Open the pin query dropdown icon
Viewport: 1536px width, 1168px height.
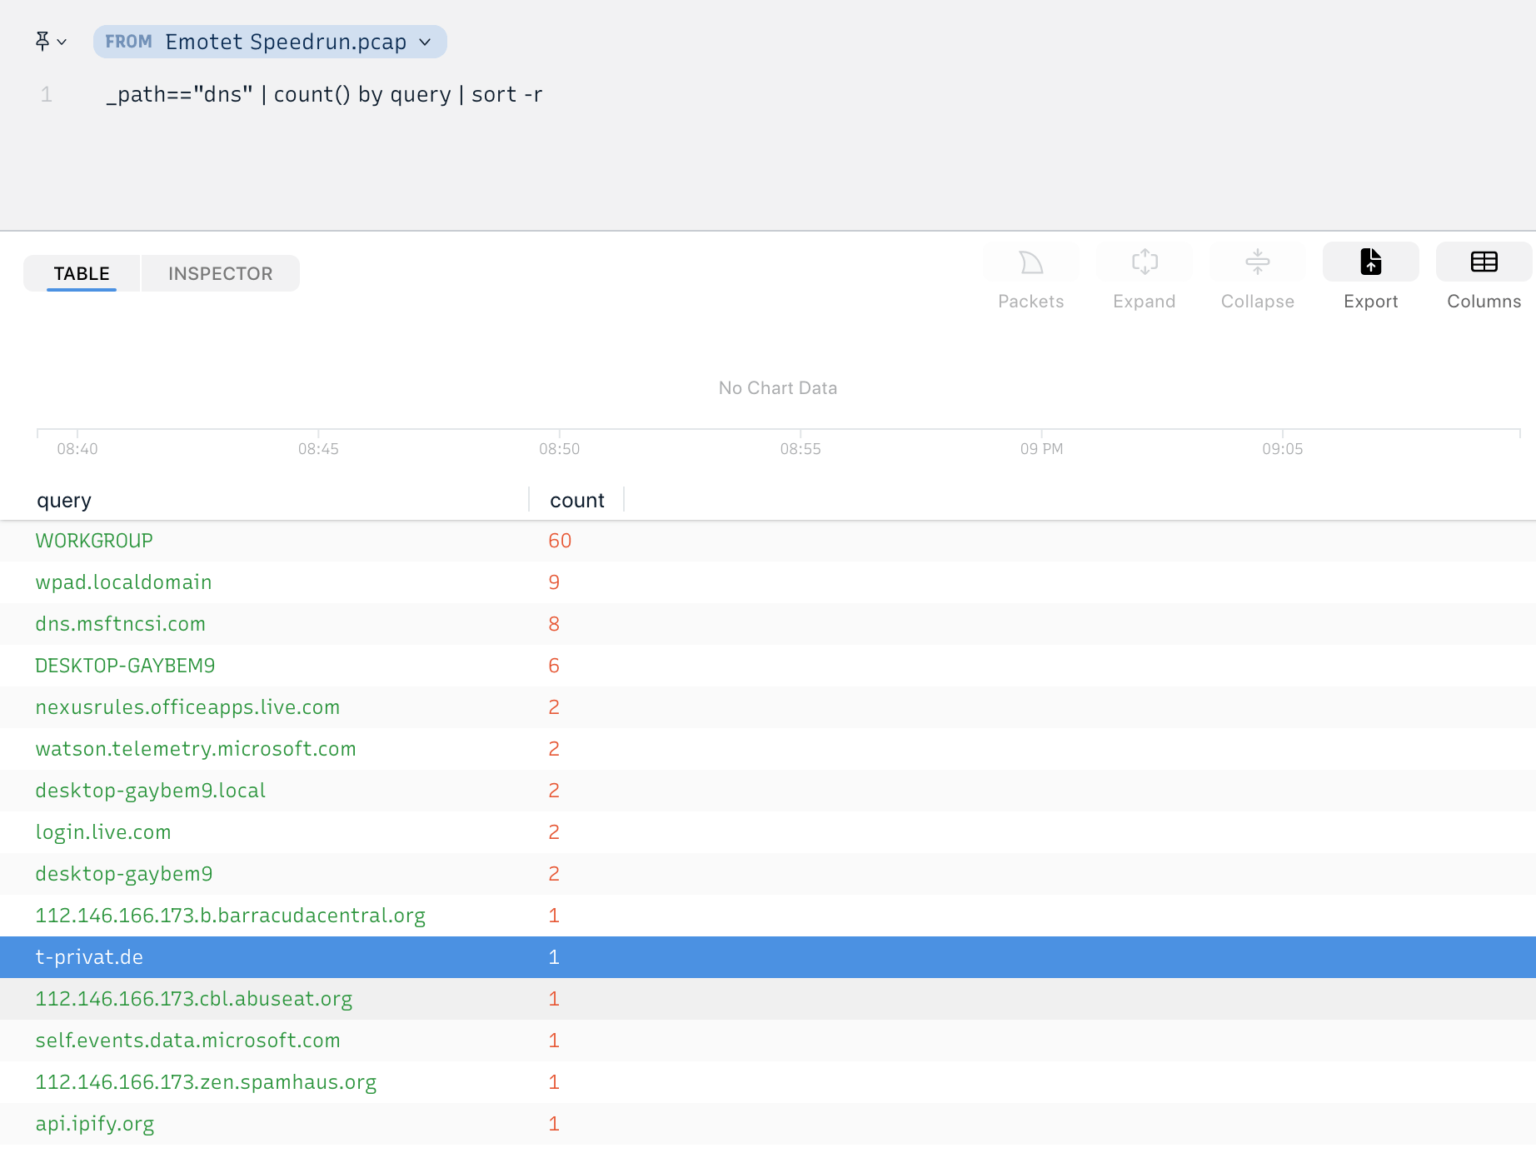pyautogui.click(x=50, y=42)
